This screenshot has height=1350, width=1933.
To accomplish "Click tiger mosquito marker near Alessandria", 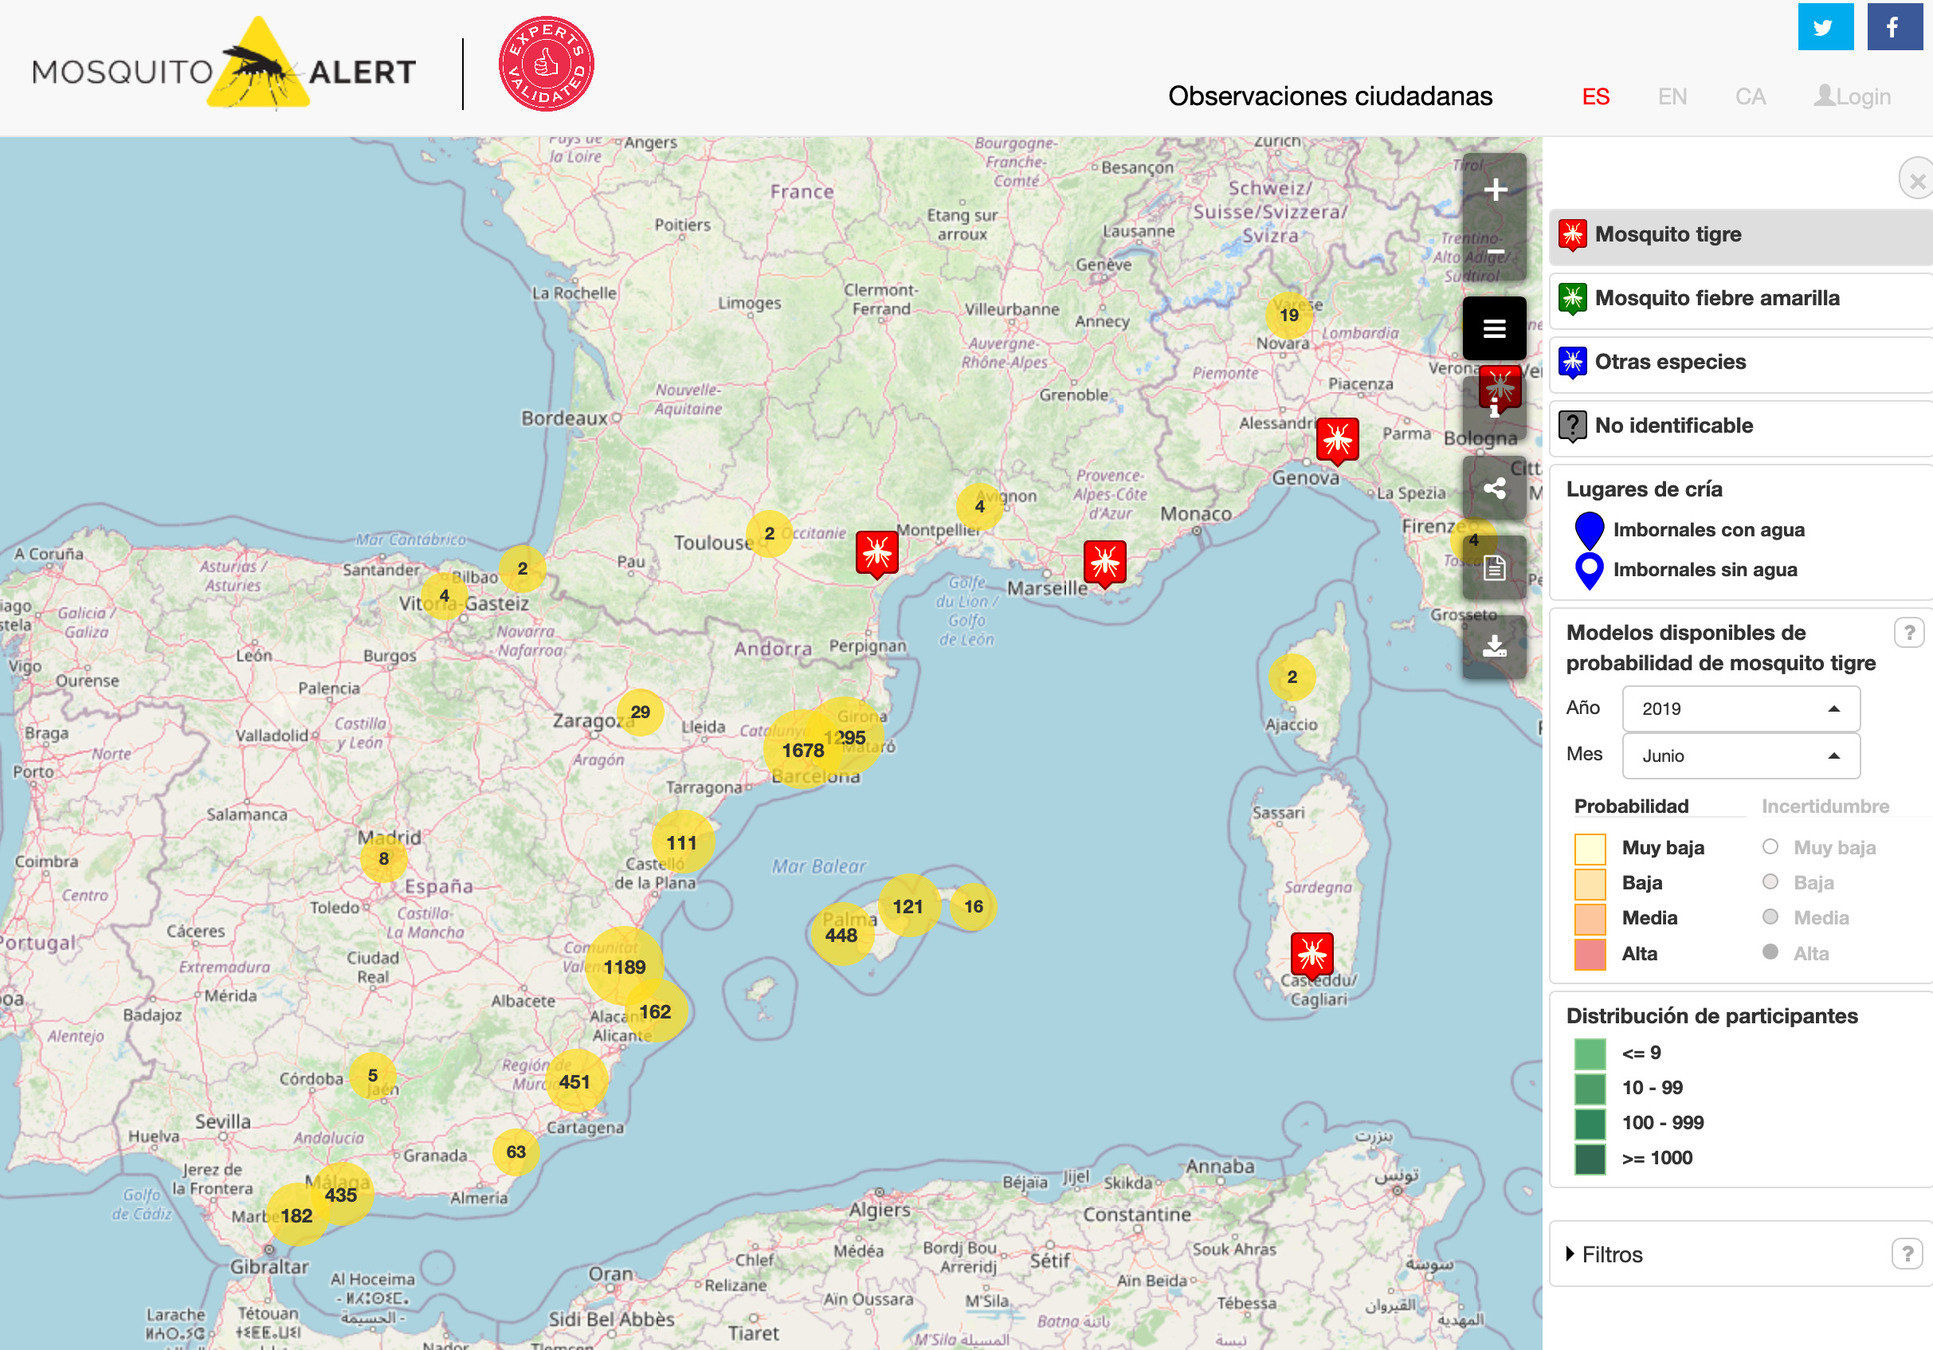I will (1337, 441).
